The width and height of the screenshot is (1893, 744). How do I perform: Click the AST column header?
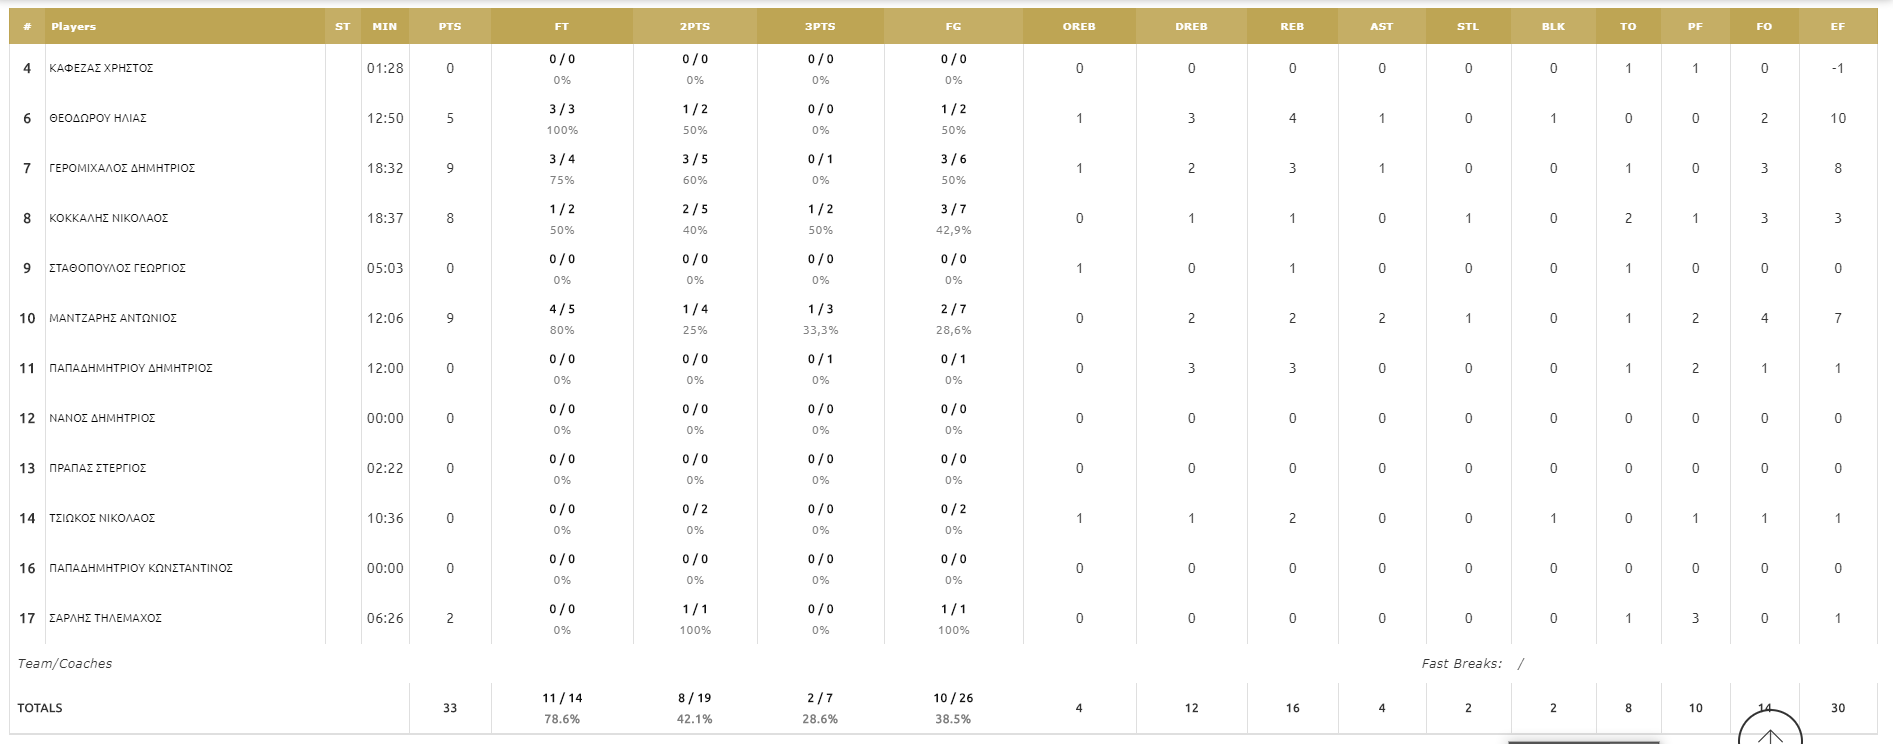[1381, 27]
